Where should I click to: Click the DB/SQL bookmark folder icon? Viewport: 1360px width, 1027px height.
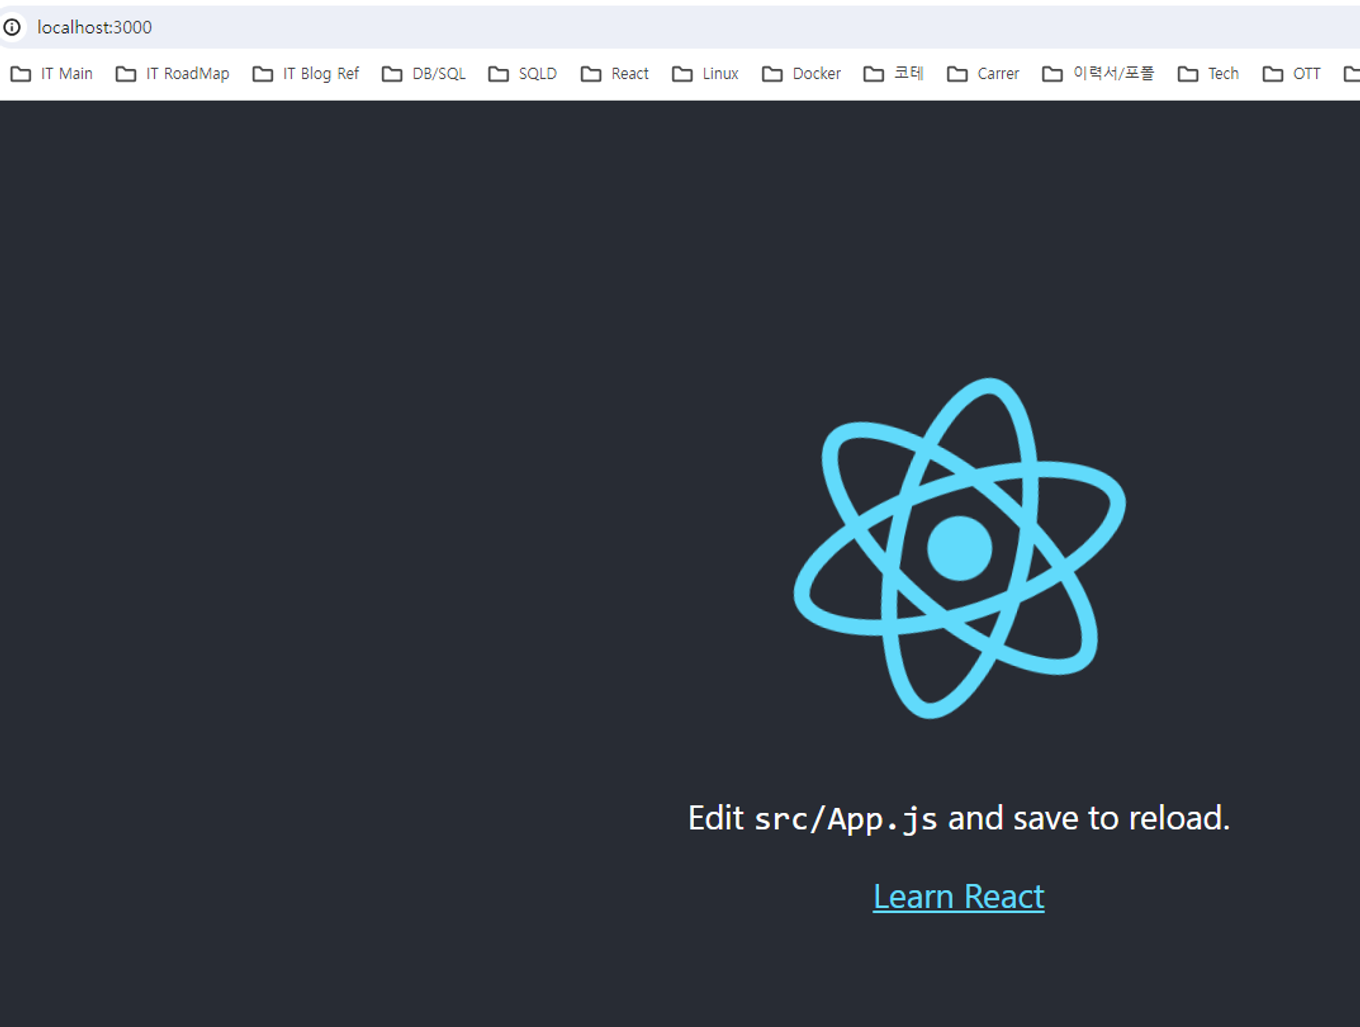[391, 73]
